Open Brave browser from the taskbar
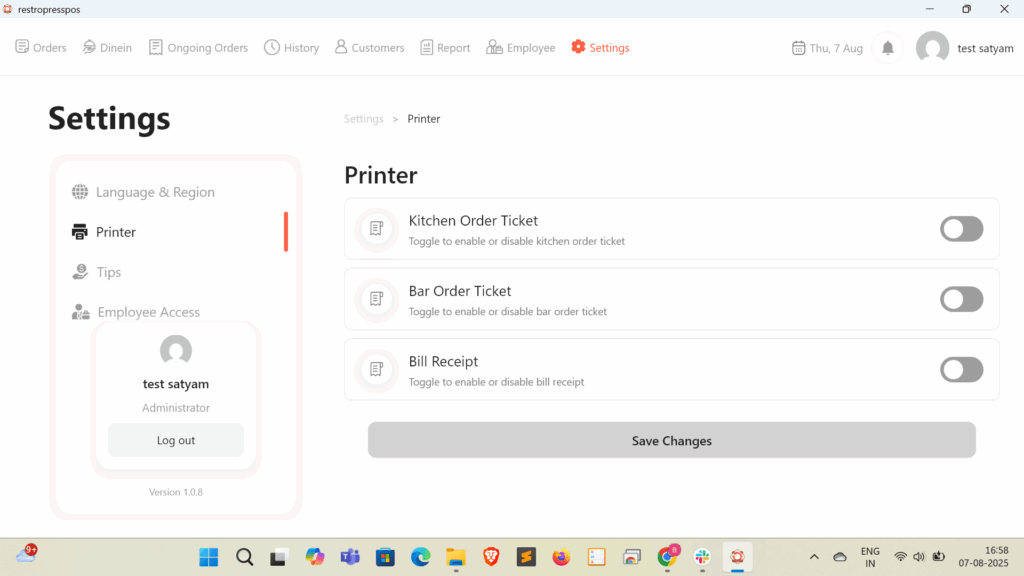 pos(490,557)
